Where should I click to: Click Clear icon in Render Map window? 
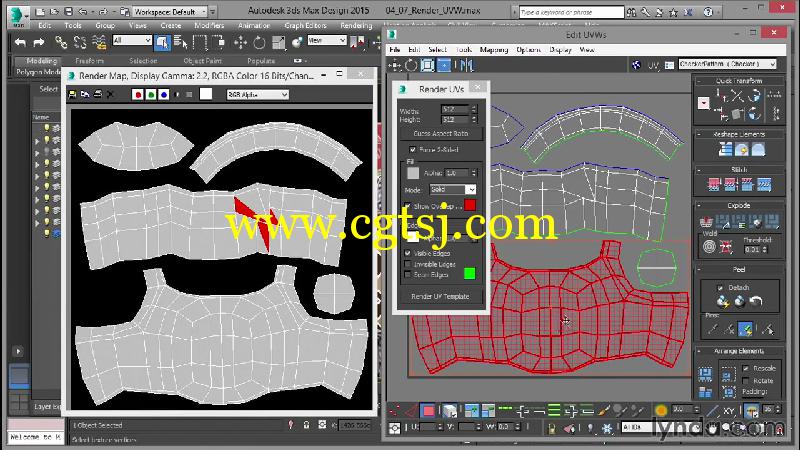tap(110, 94)
